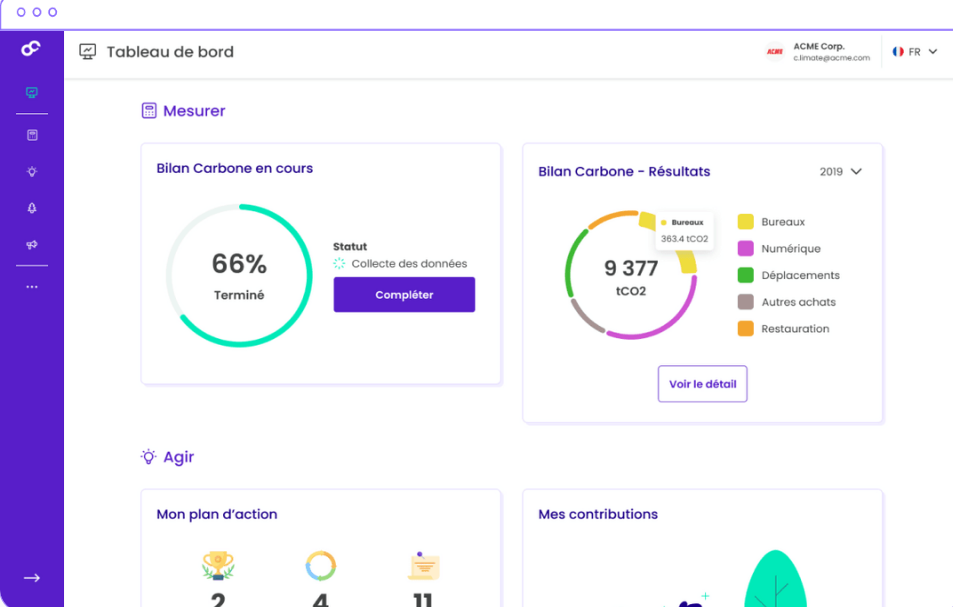Viewport: 953px width, 607px height.
Task: Click the Agir lightbulb section icon
Action: click(147, 456)
